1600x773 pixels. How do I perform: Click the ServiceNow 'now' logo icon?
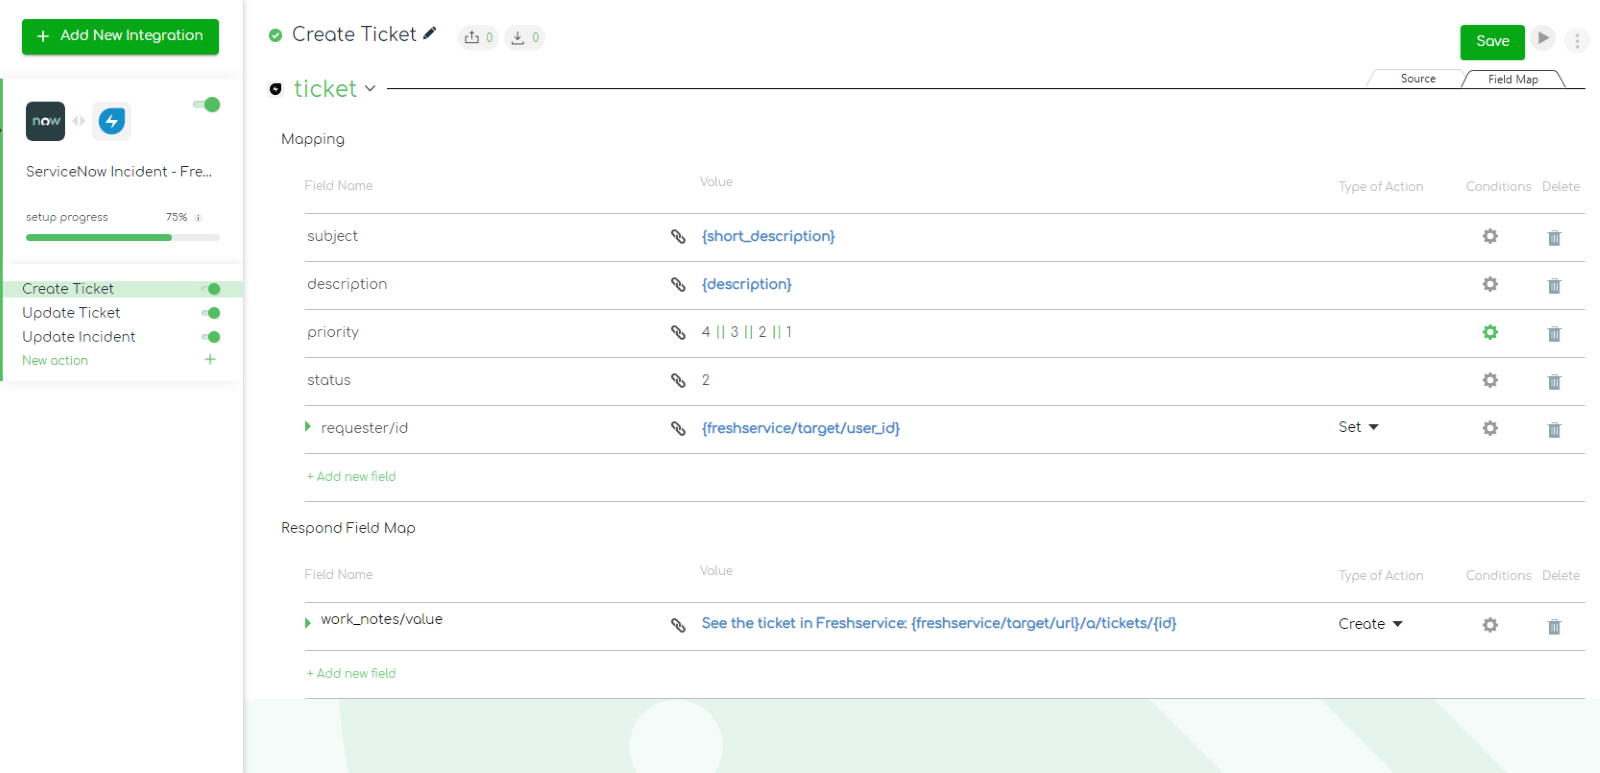coord(46,121)
